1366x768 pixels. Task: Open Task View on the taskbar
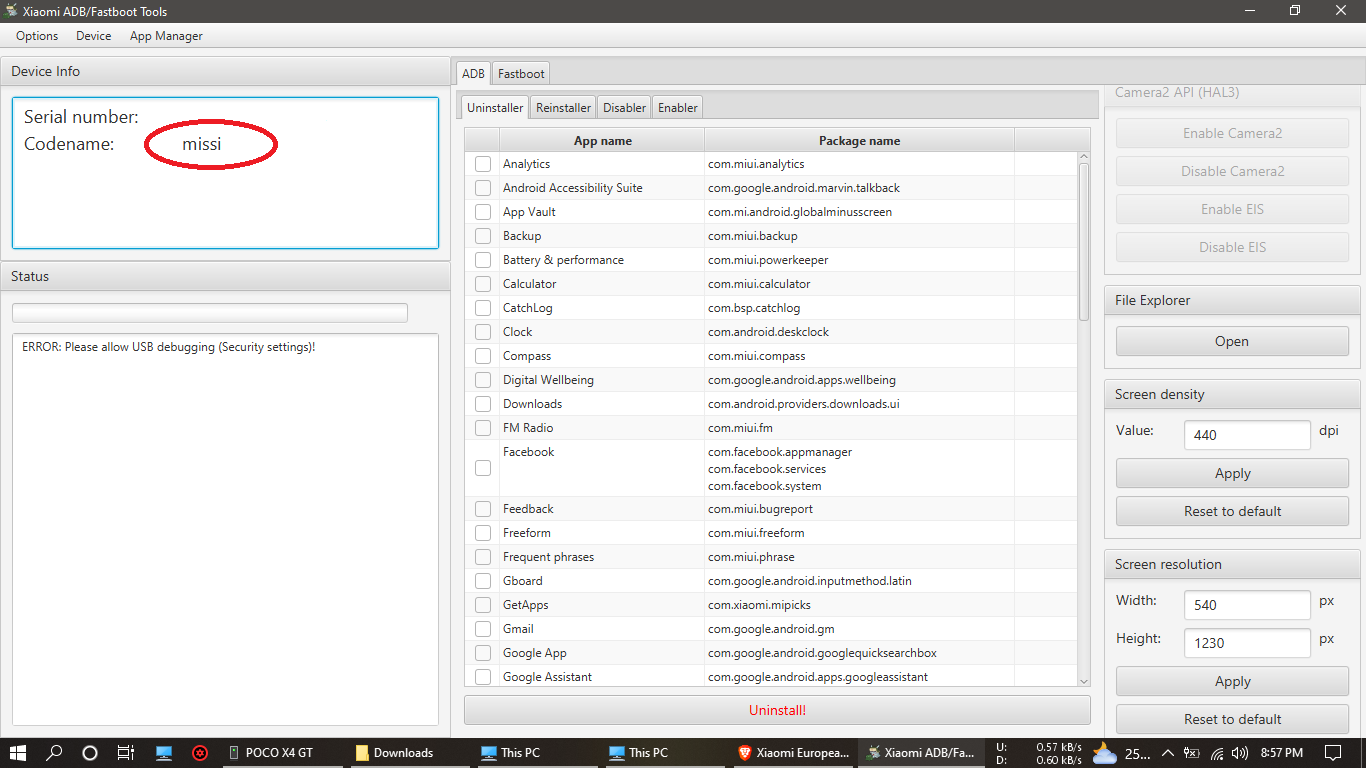tap(126, 753)
